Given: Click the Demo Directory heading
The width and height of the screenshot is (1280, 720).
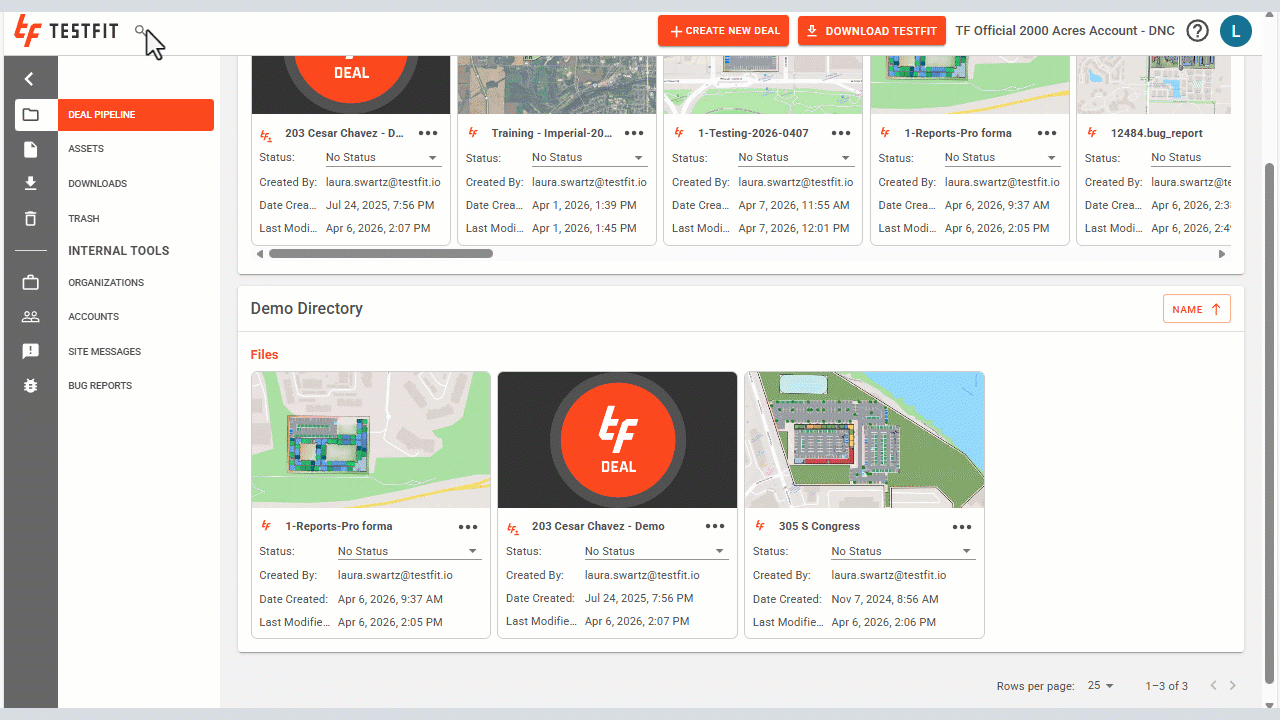Looking at the screenshot, I should coord(306,309).
